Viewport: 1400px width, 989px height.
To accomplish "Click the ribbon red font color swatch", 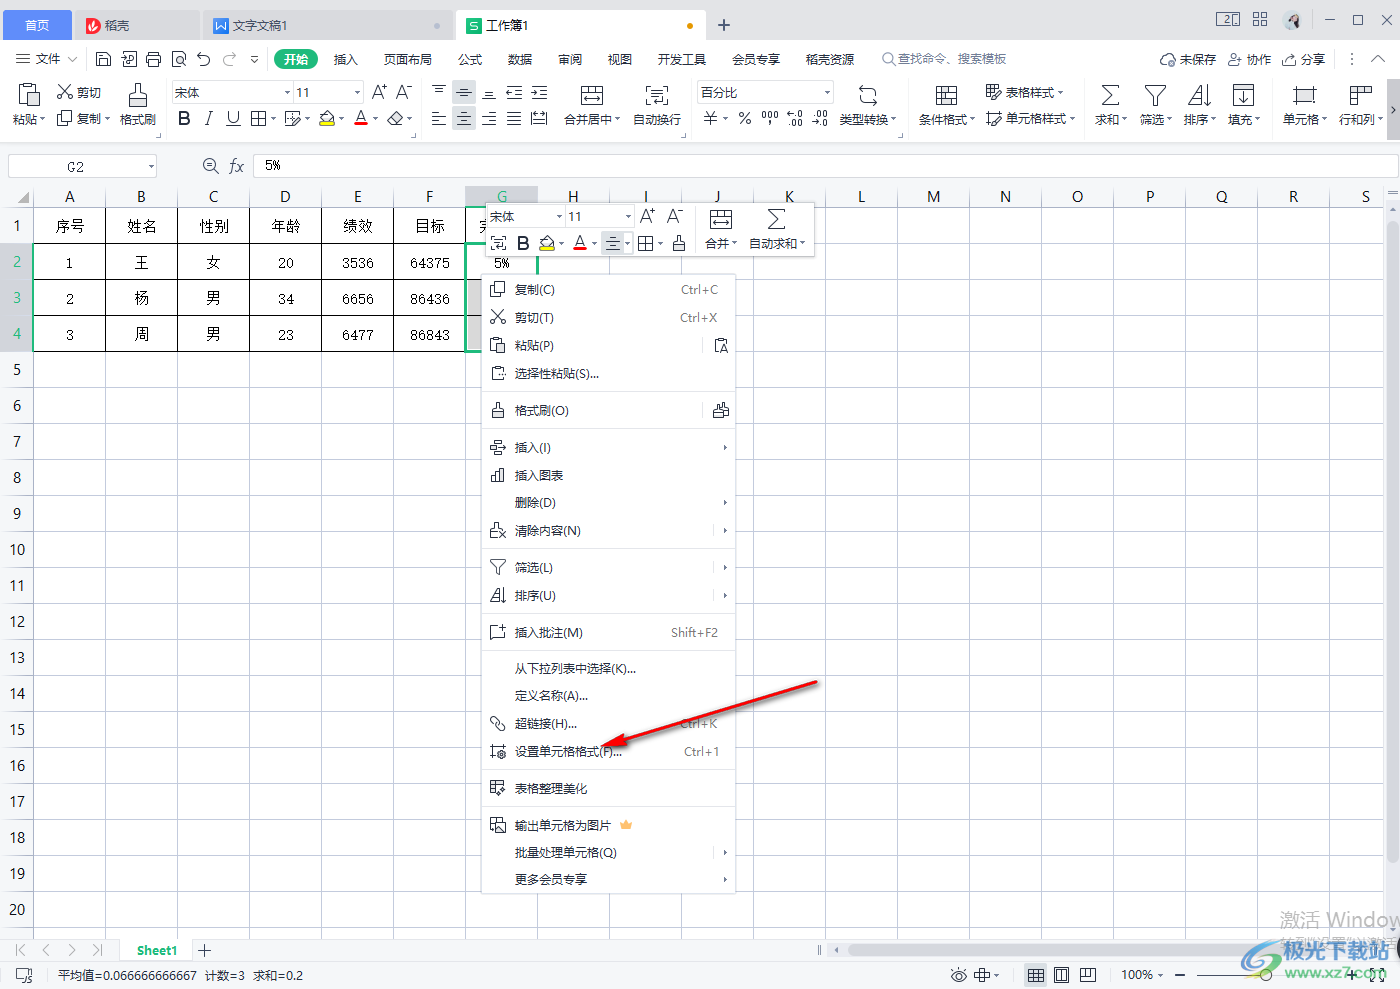I will [361, 118].
